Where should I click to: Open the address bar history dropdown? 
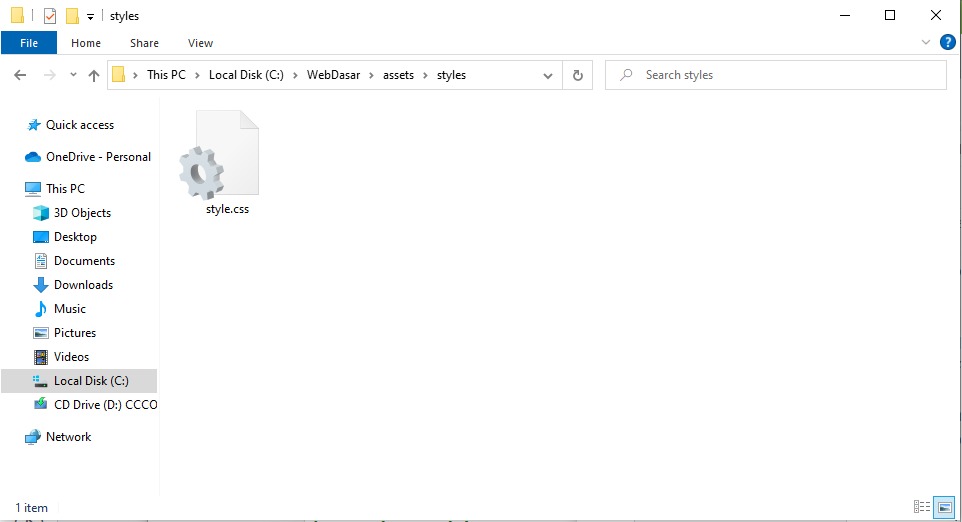click(x=548, y=75)
